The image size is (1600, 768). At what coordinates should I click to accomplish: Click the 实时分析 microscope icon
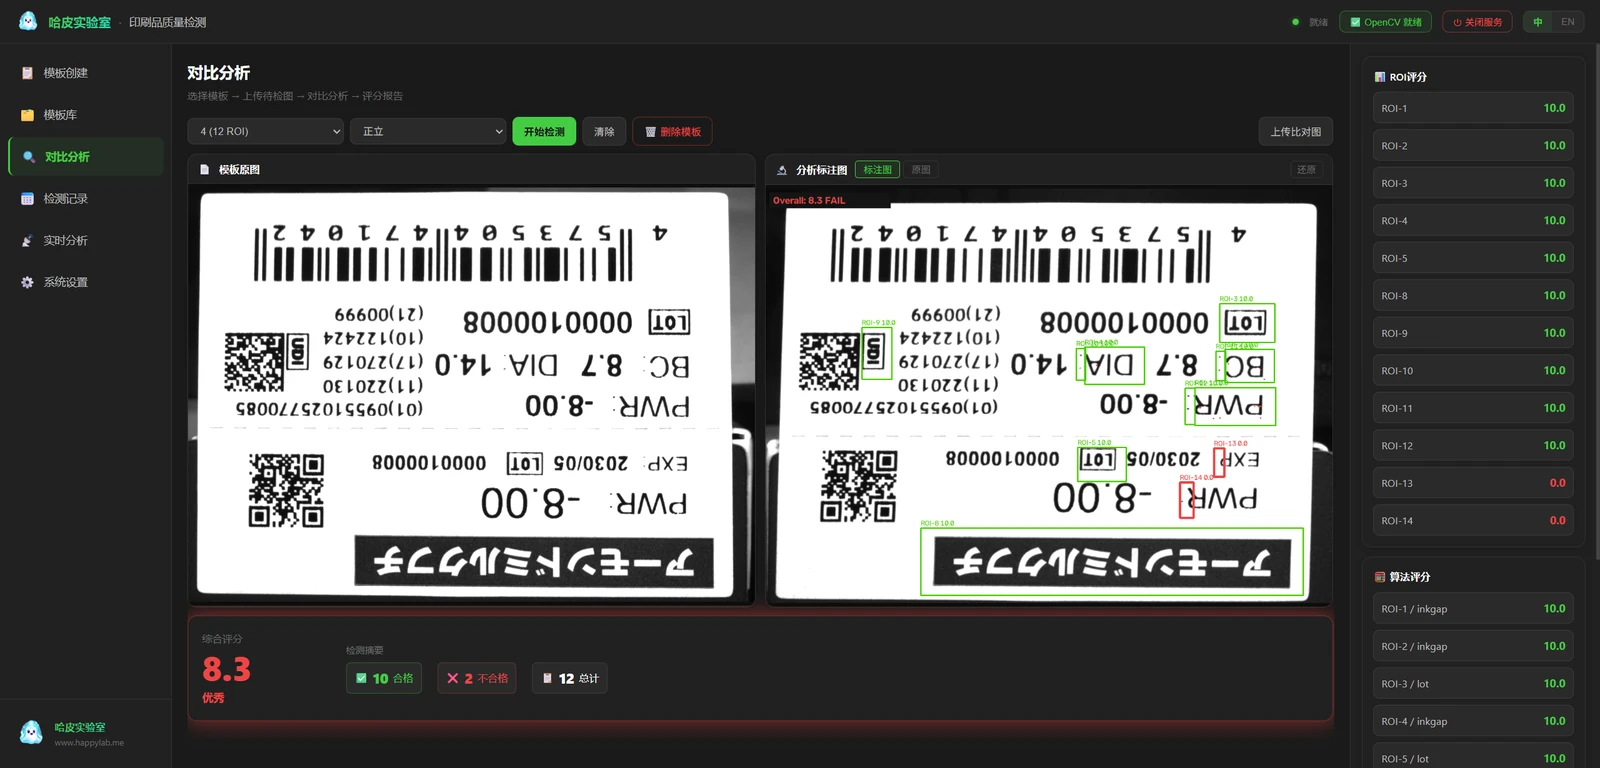pyautogui.click(x=28, y=241)
